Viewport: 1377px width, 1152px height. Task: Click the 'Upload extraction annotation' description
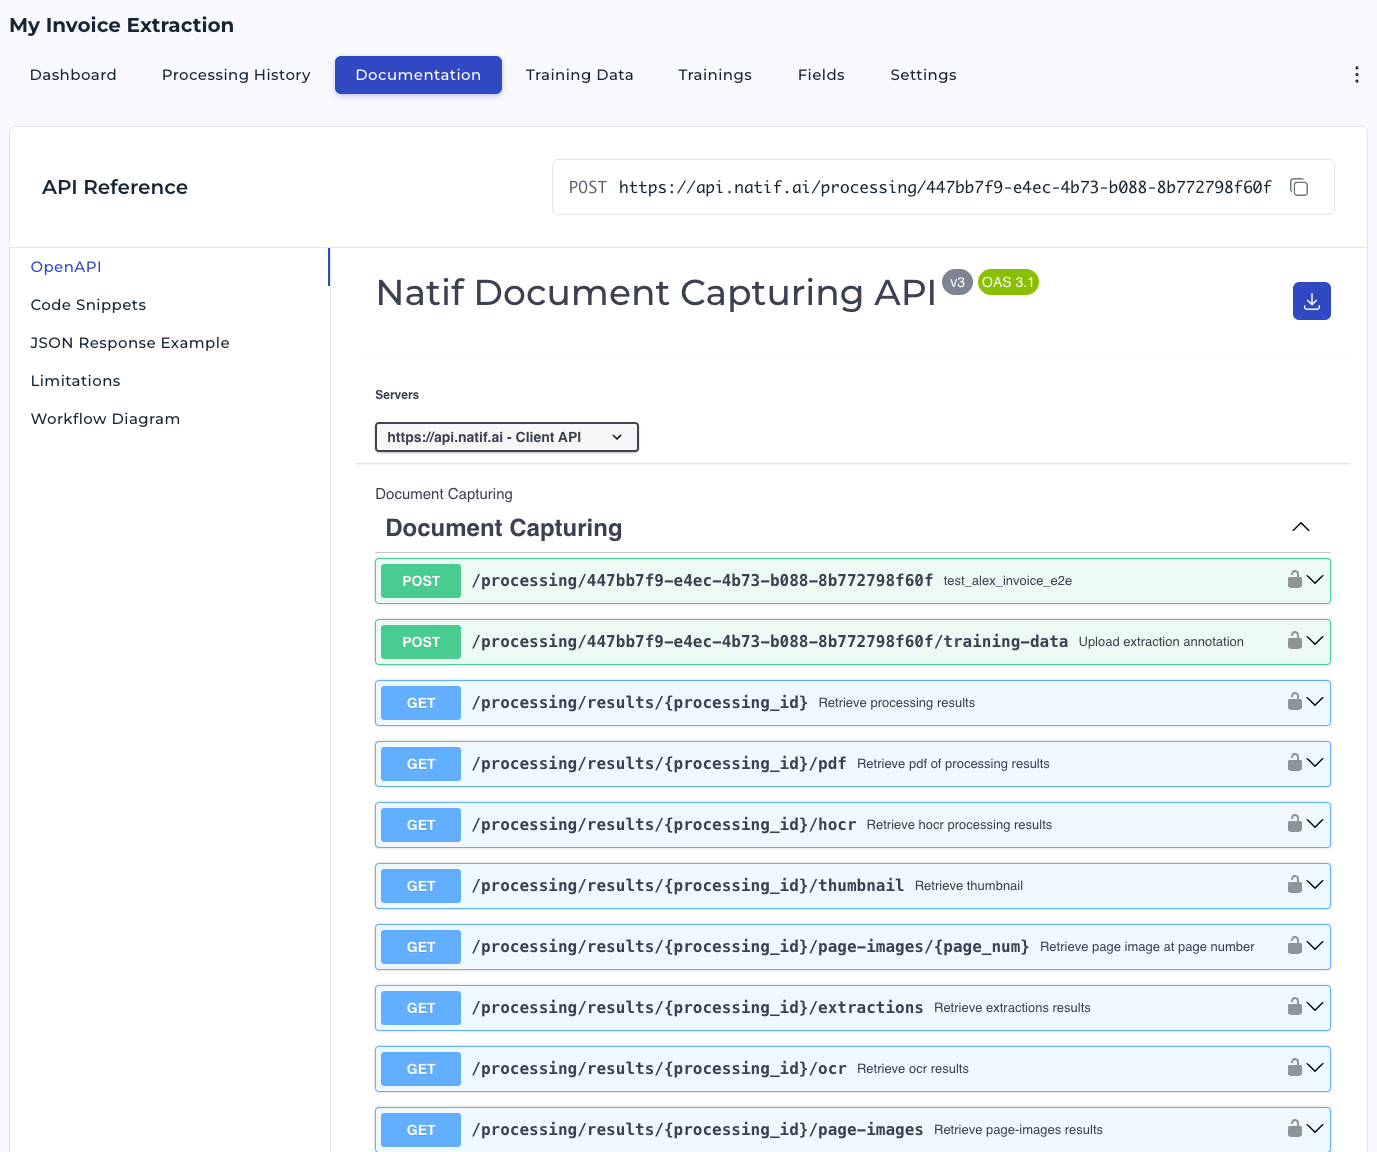click(x=1161, y=642)
